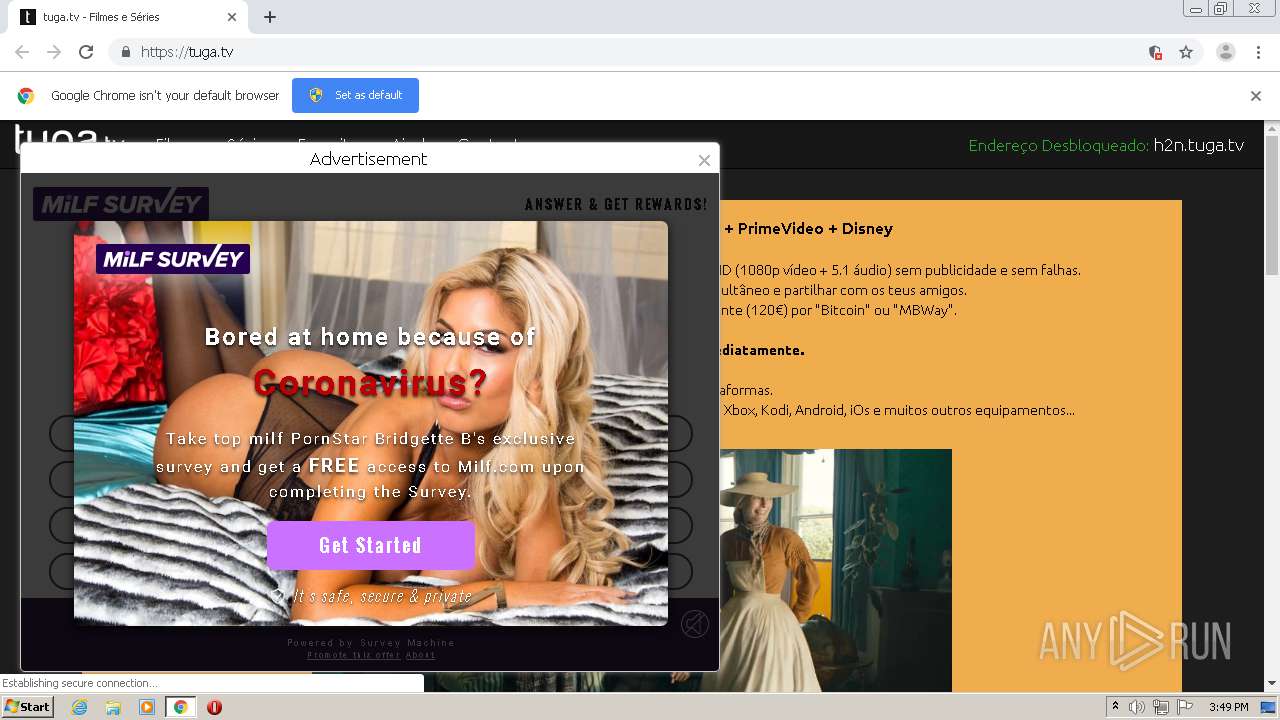The image size is (1280, 720).
Task: Click the vertical scrollbar thumb
Action: point(1272,205)
